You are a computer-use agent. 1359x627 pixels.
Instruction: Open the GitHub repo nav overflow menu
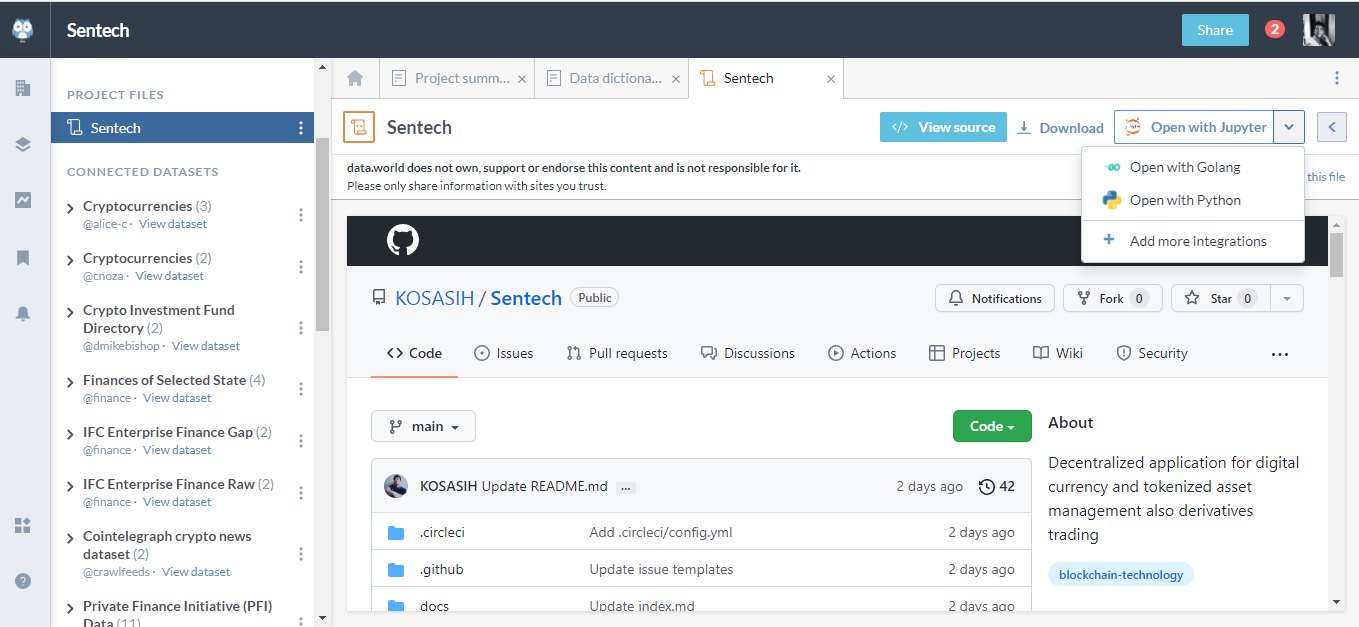[x=1280, y=354]
